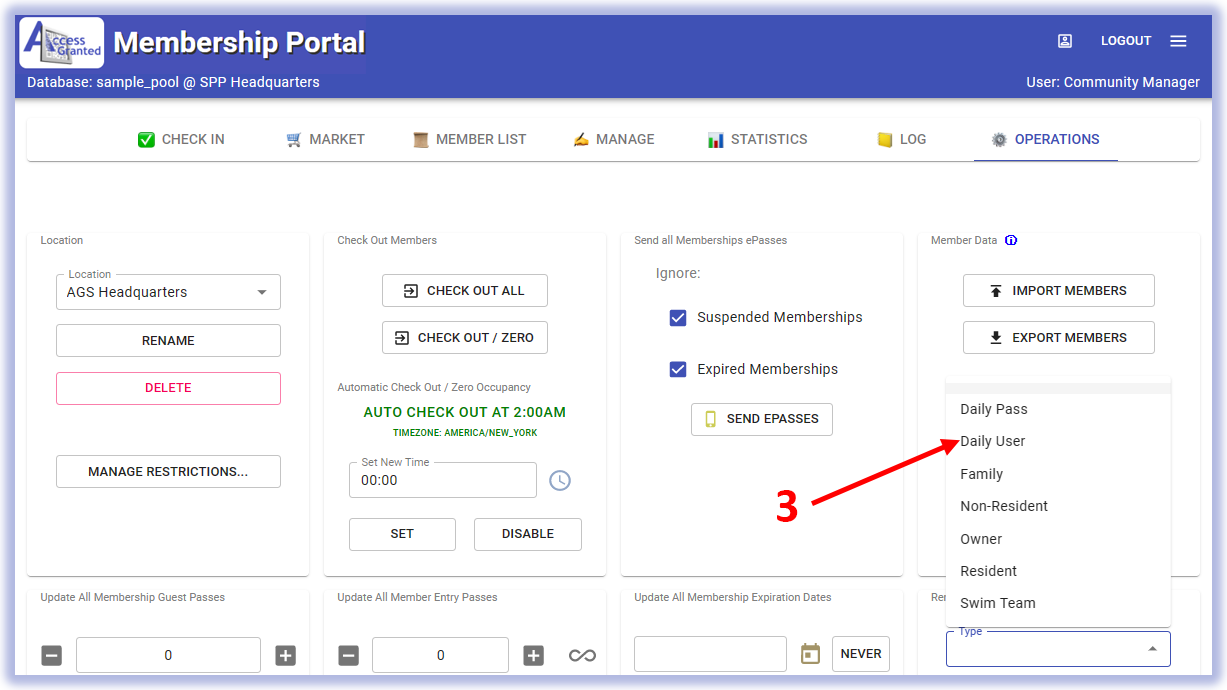
Task: Click the Member Data info icon
Action: (1011, 240)
